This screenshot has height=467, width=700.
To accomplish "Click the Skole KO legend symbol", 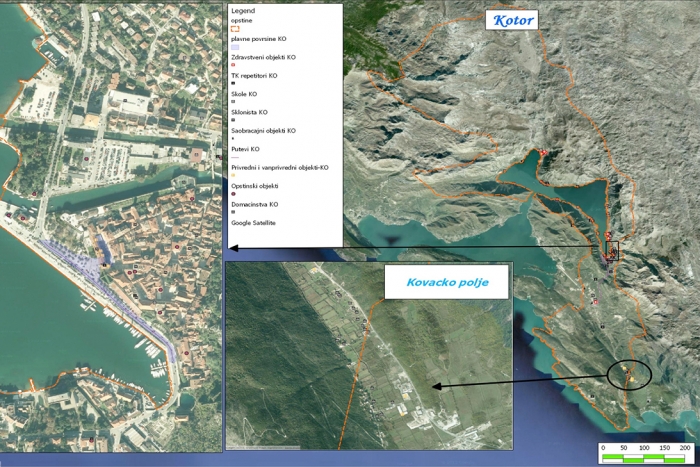I will click(x=233, y=101).
